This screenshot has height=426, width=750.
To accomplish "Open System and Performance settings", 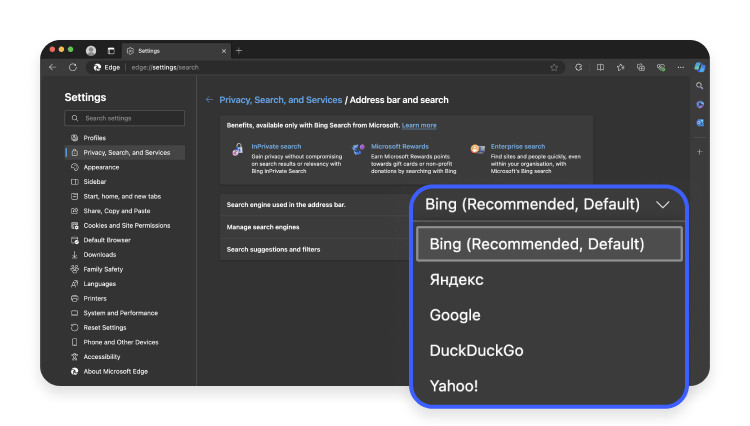I will click(125, 313).
